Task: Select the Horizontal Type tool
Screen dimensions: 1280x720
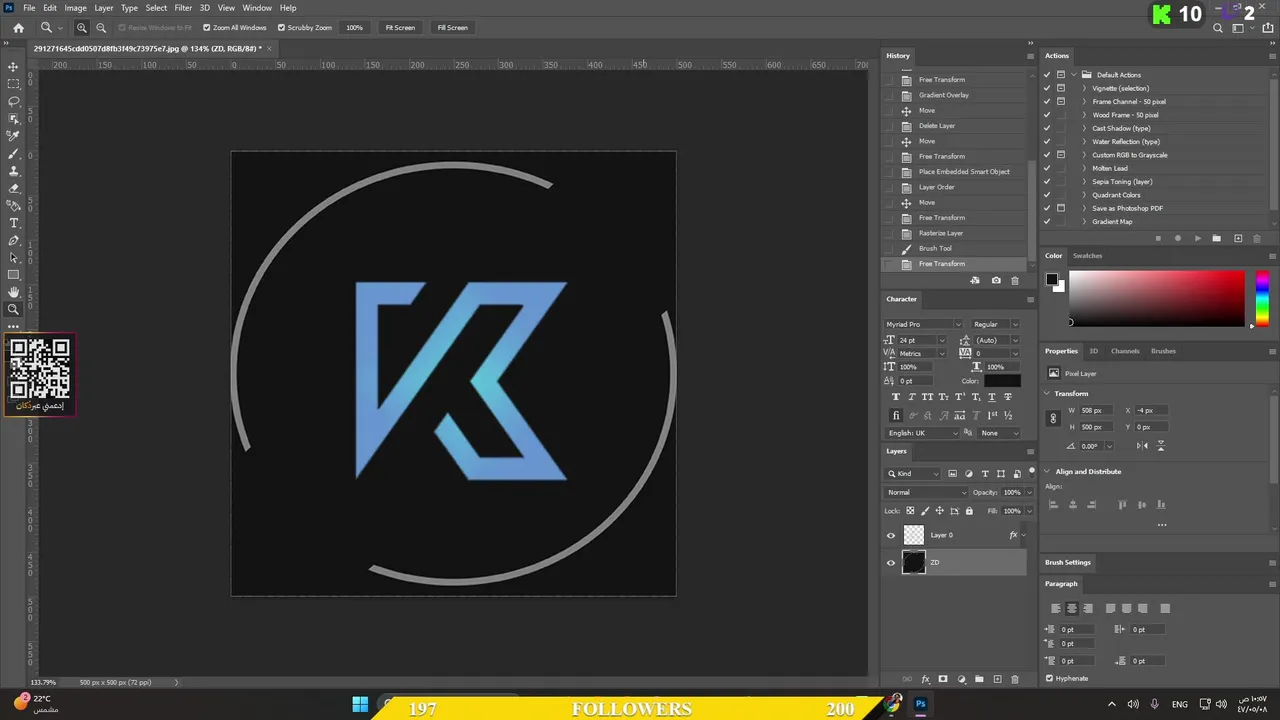Action: click(x=13, y=223)
